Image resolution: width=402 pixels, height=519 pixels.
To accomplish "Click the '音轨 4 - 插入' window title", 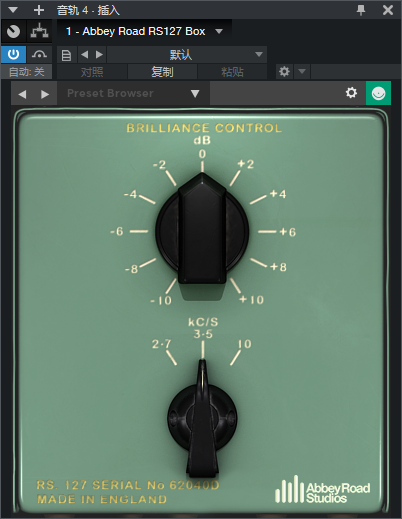I will coord(88,10).
